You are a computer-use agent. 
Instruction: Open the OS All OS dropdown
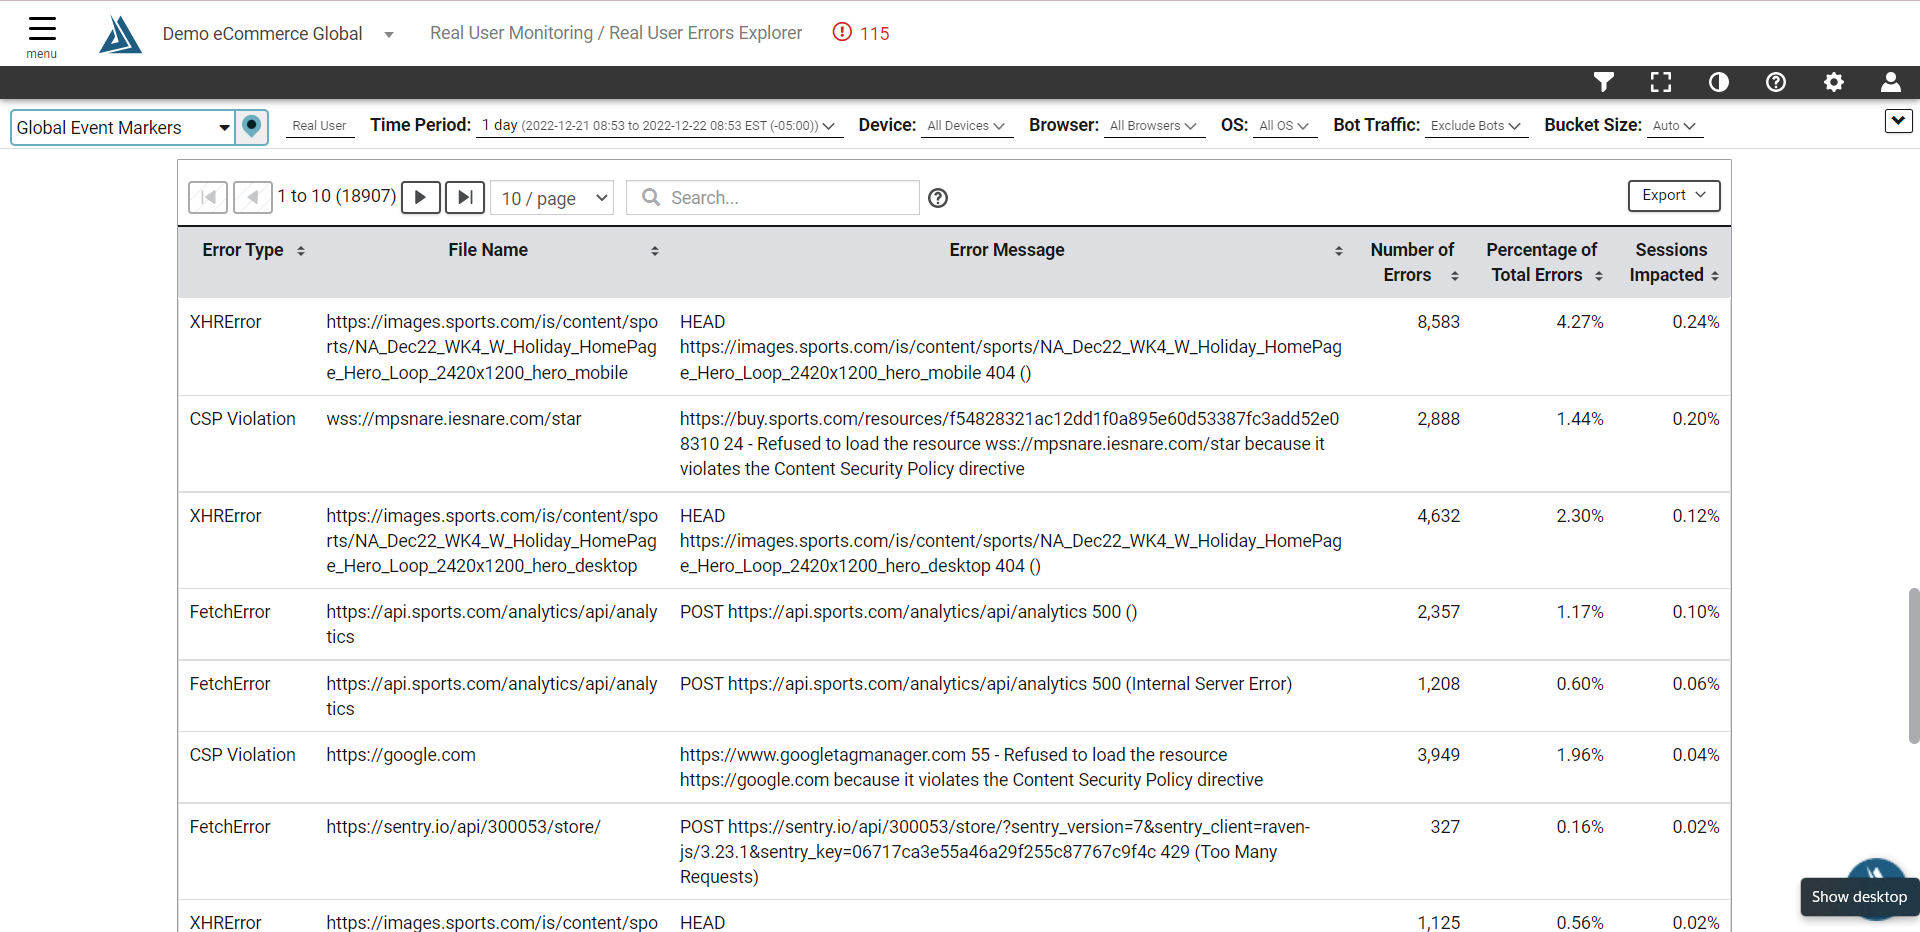[x=1283, y=126]
